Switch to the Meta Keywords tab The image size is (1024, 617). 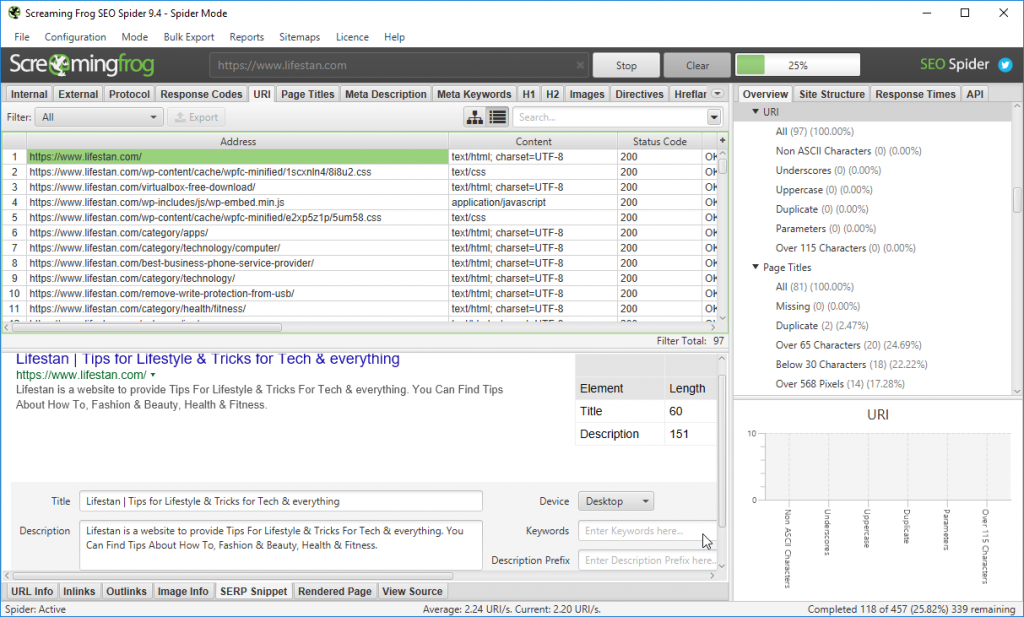(x=474, y=94)
